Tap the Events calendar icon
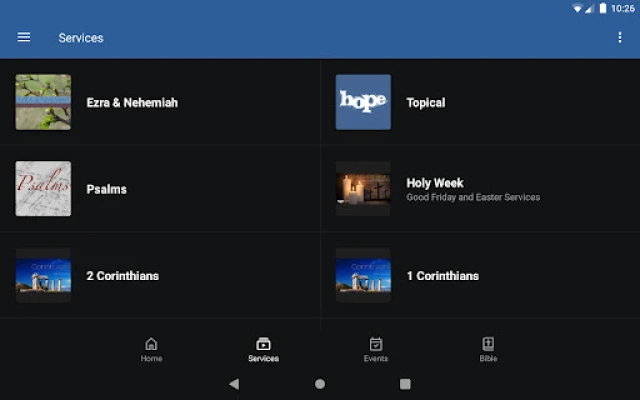The image size is (640, 400). [x=376, y=344]
